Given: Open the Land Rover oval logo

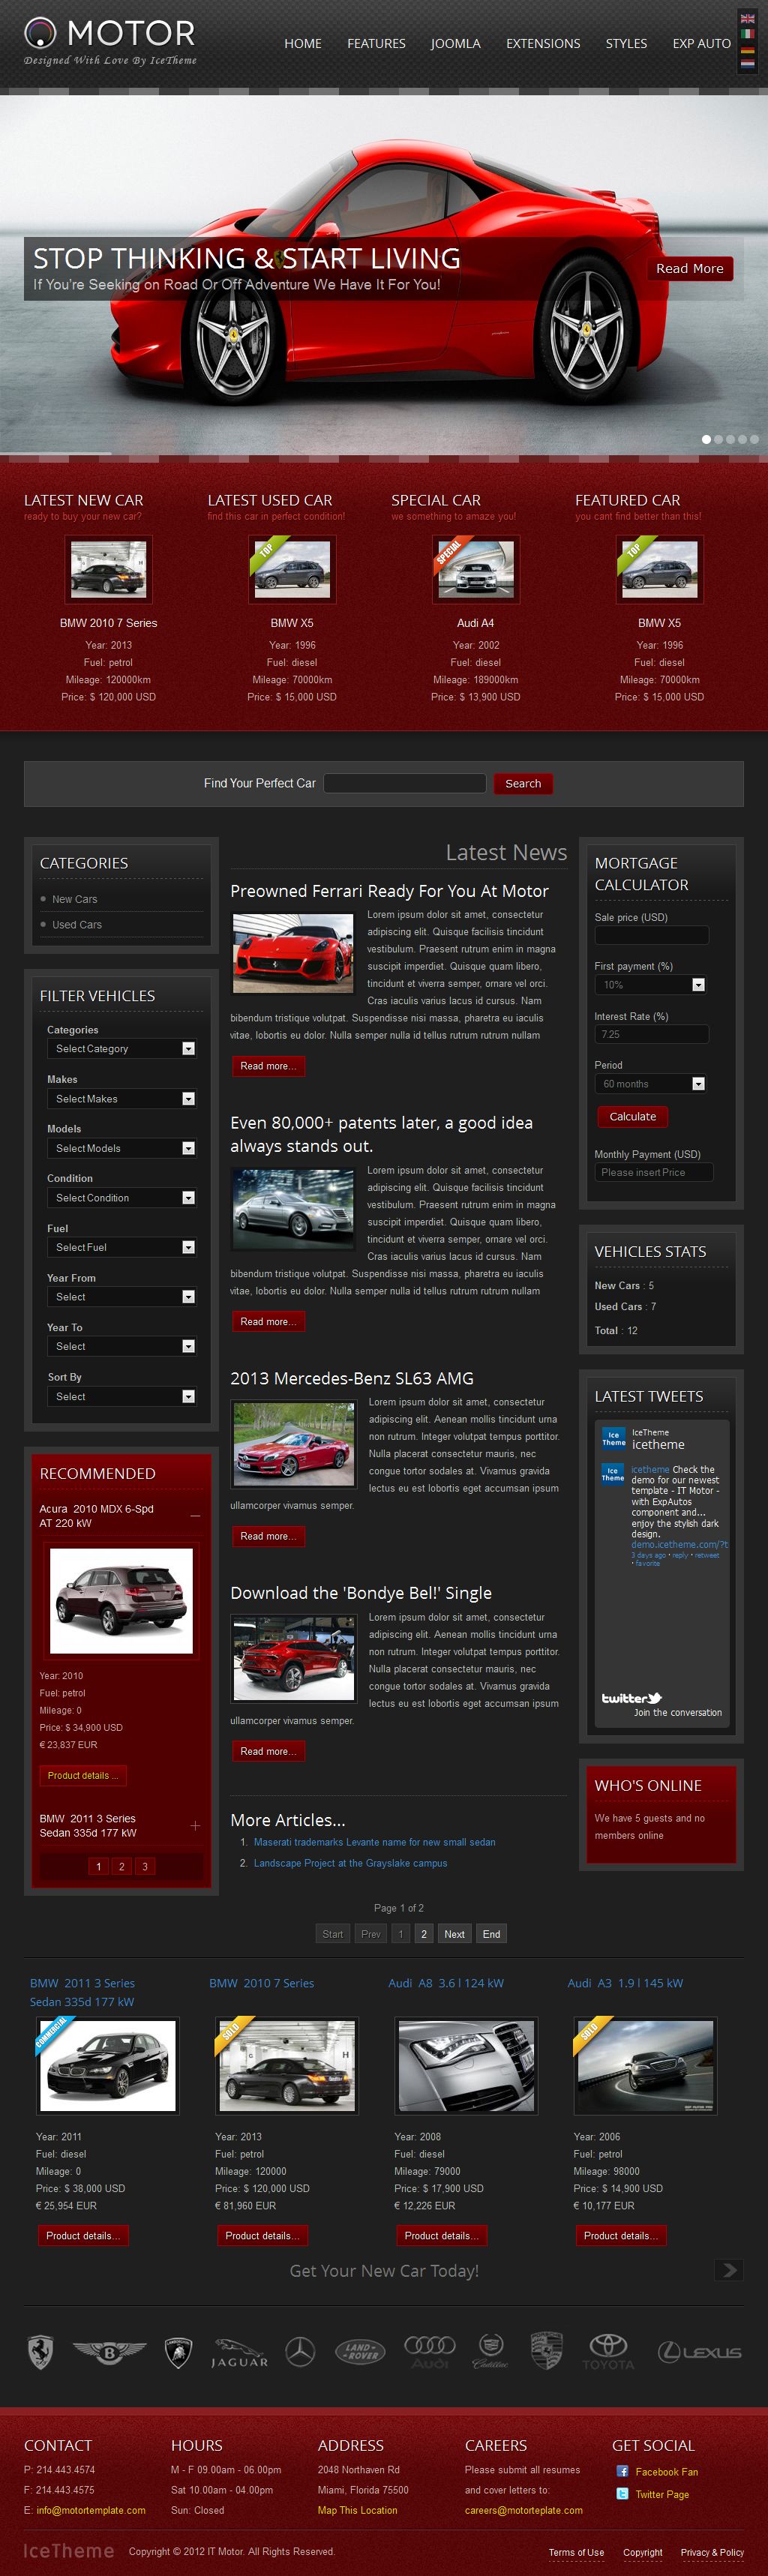Looking at the screenshot, I should click(359, 2351).
